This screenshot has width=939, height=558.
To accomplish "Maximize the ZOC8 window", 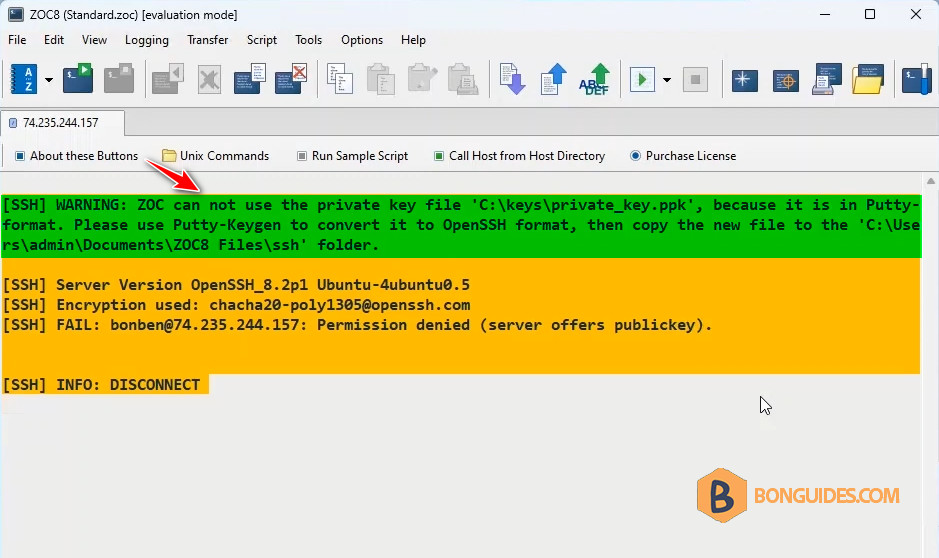I will point(870,14).
